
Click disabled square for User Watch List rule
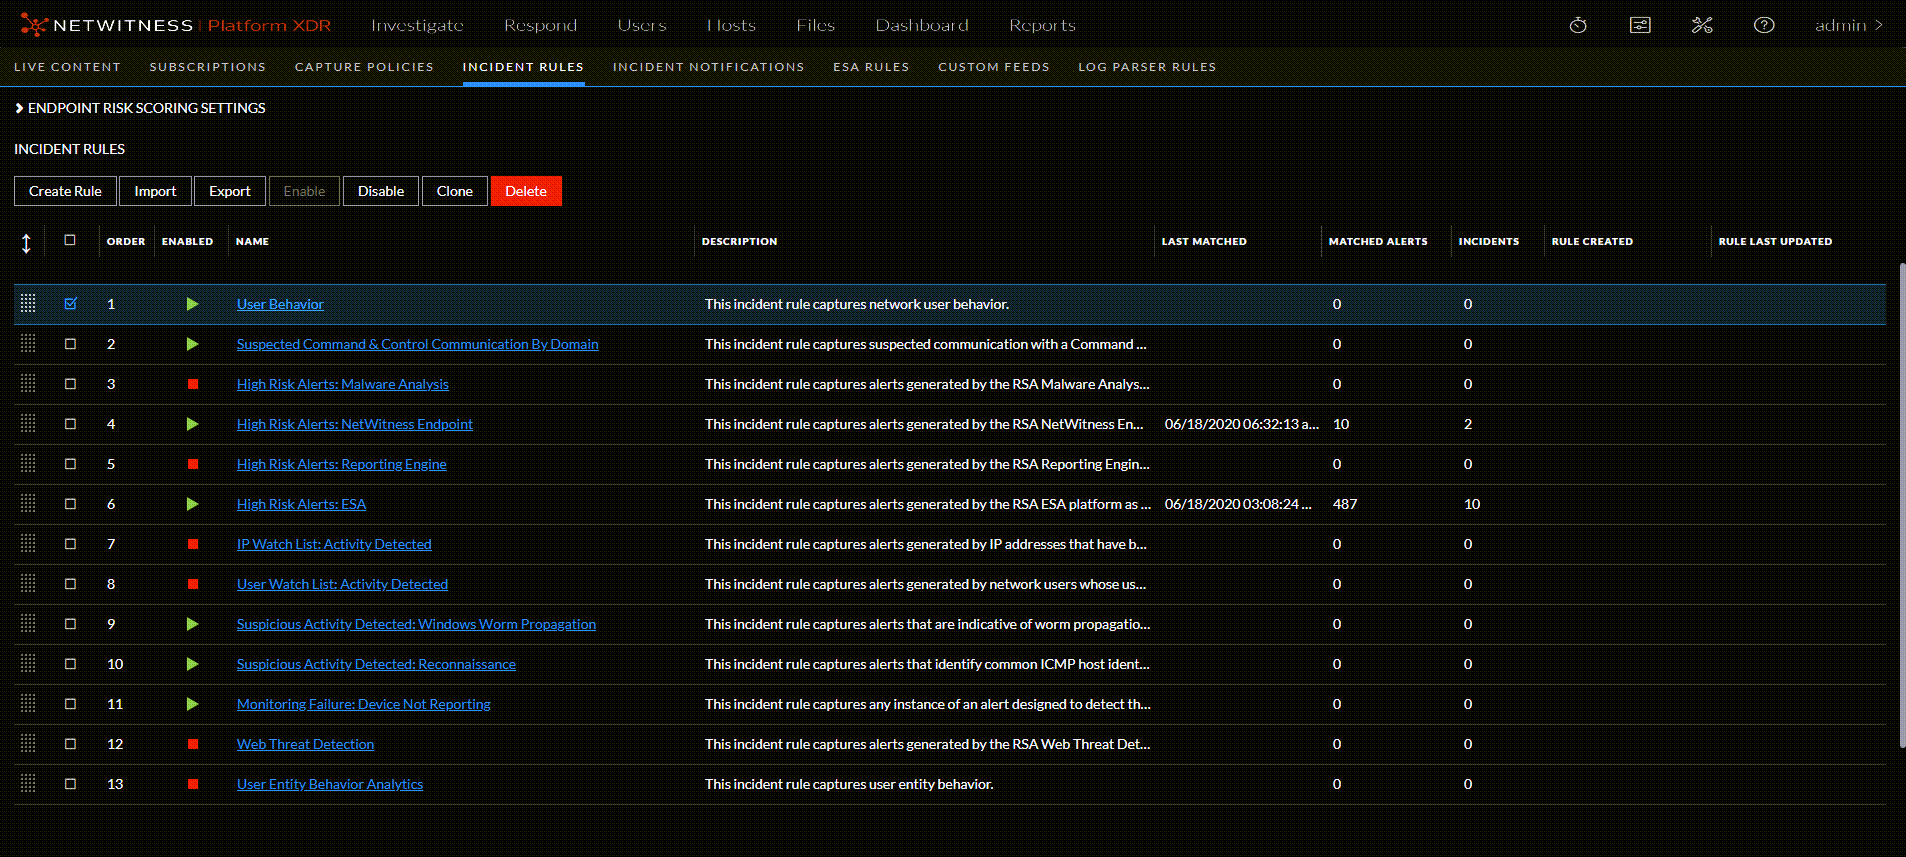[x=193, y=584]
